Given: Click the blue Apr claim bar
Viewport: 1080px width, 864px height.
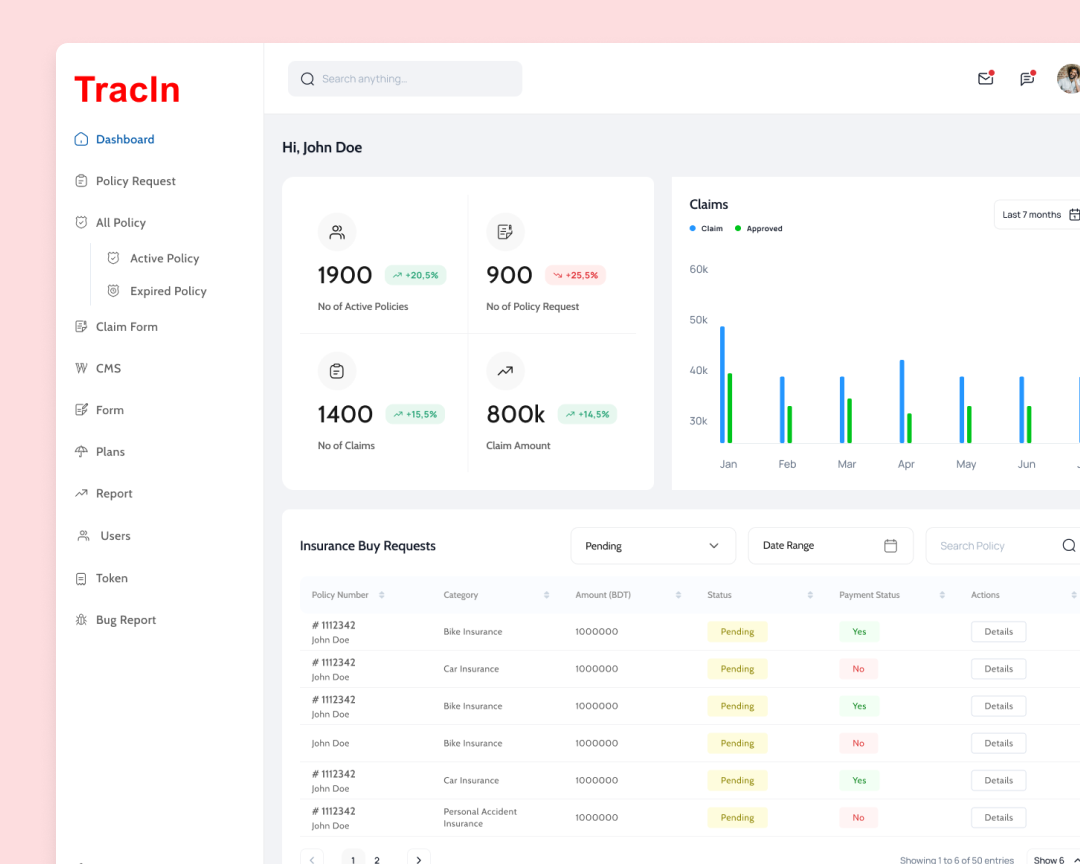Looking at the screenshot, I should click(902, 401).
